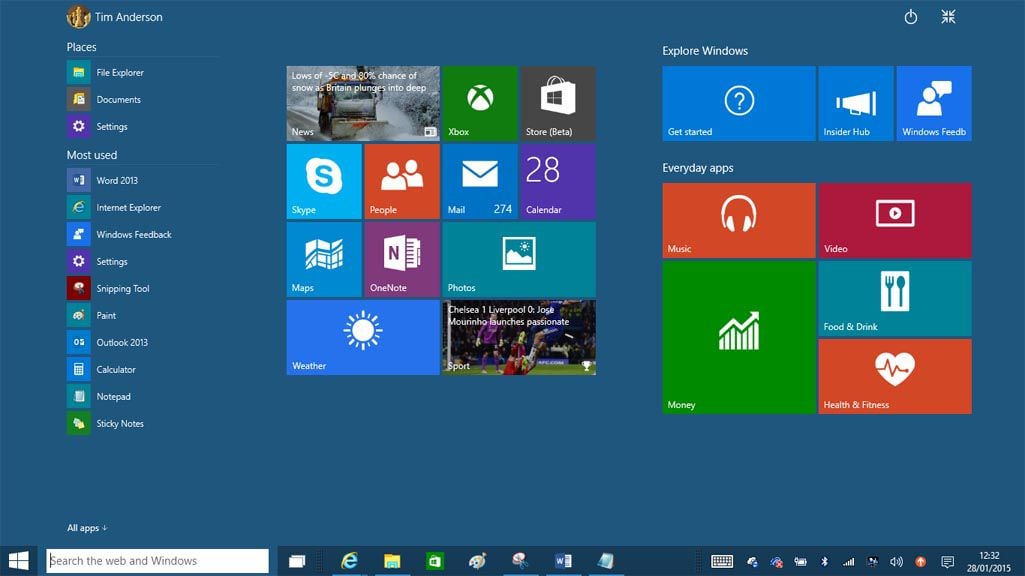The height and width of the screenshot is (576, 1025).
Task: Open the Photos tile
Action: 519,260
